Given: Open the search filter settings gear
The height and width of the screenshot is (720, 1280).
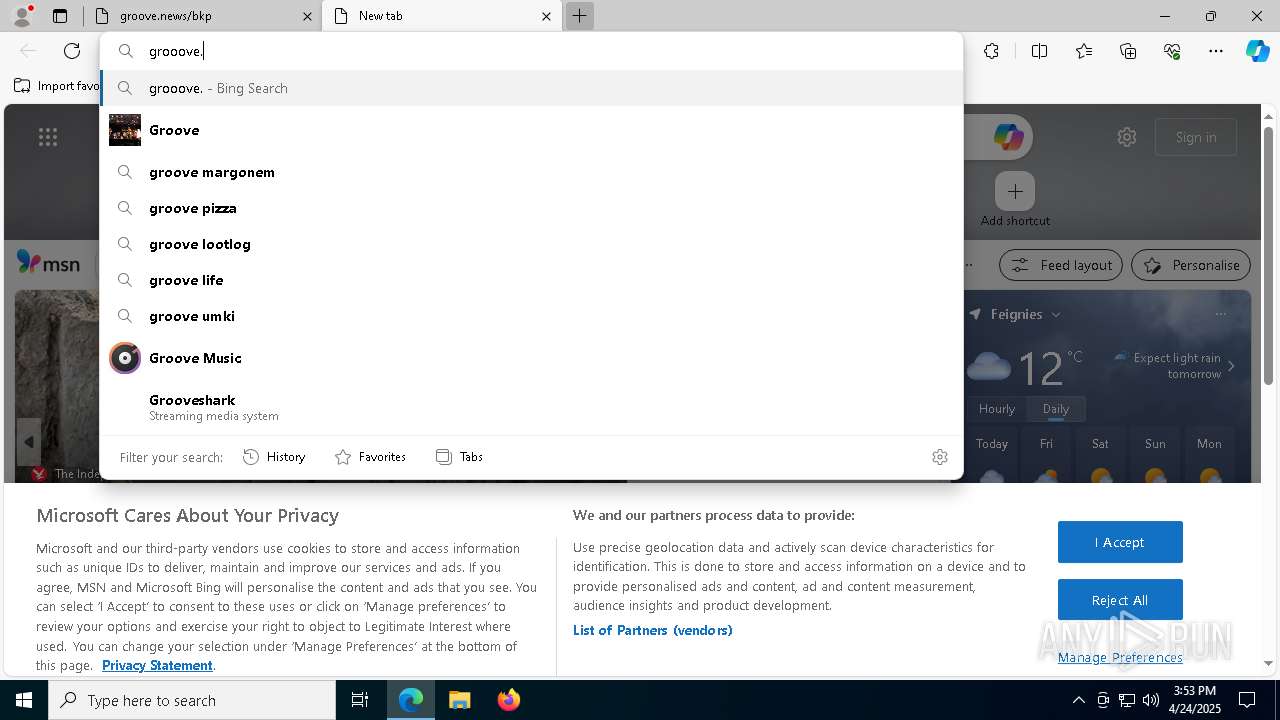Looking at the screenshot, I should (x=939, y=457).
